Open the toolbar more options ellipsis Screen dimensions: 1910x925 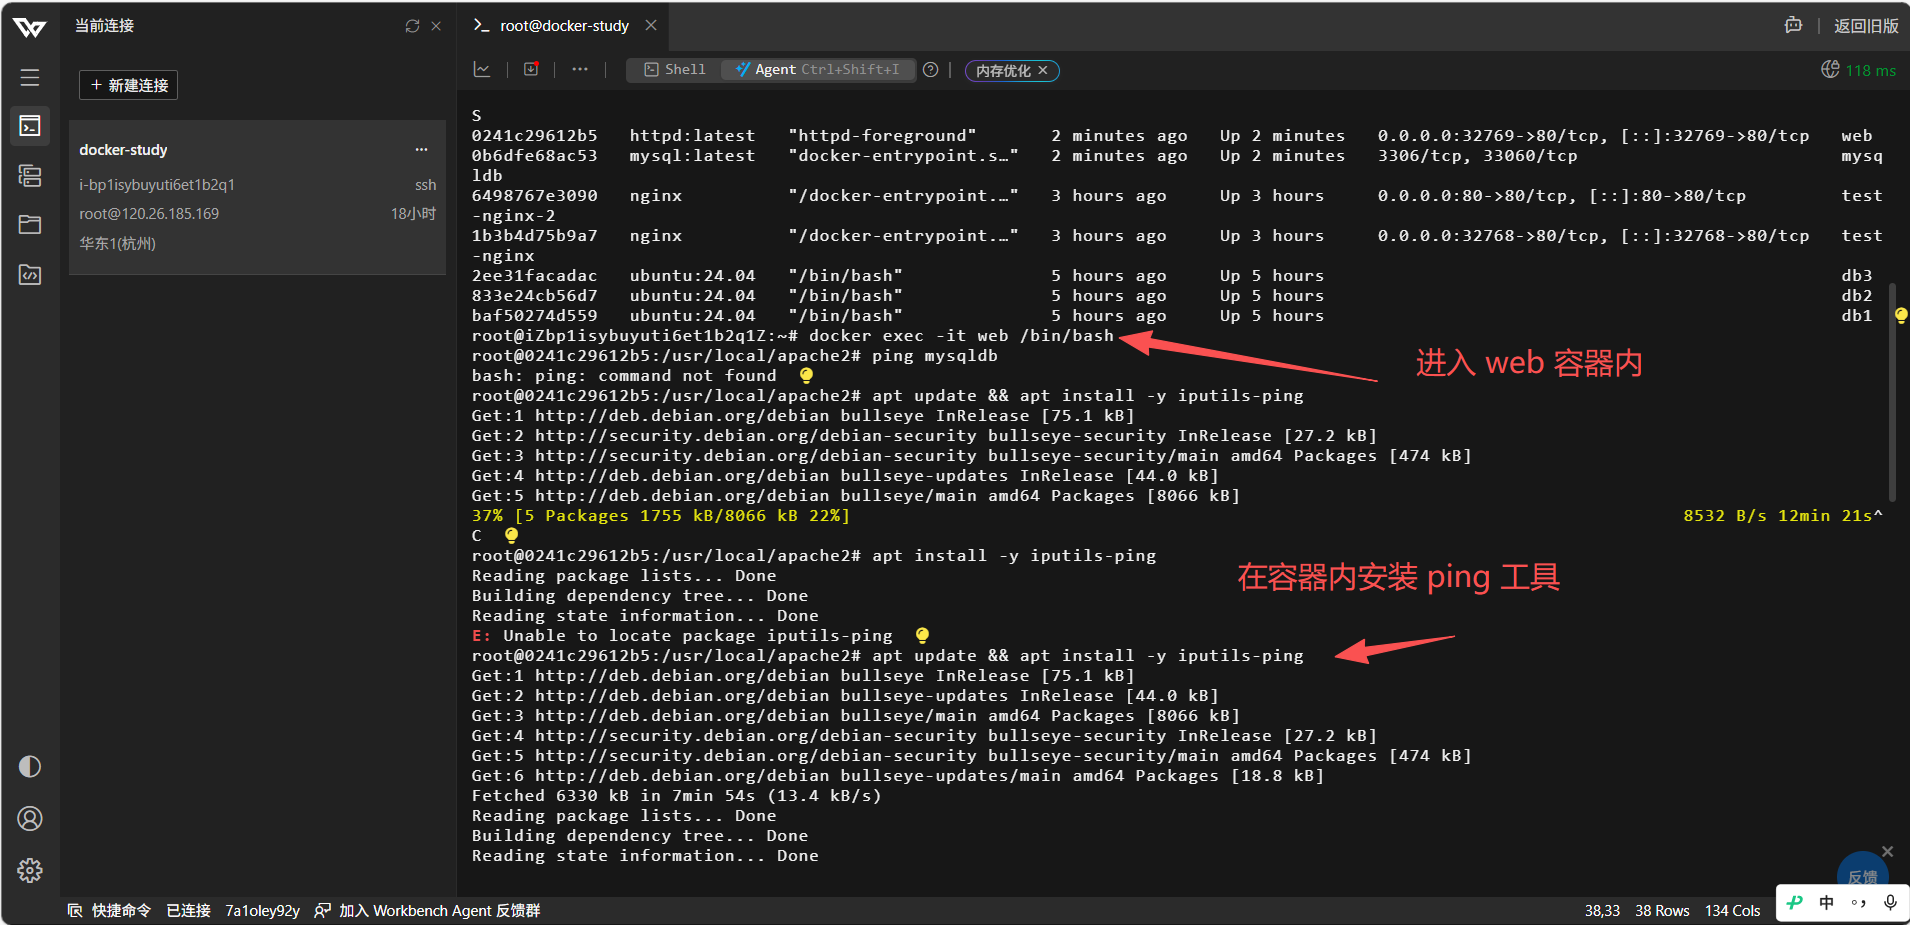[580, 69]
